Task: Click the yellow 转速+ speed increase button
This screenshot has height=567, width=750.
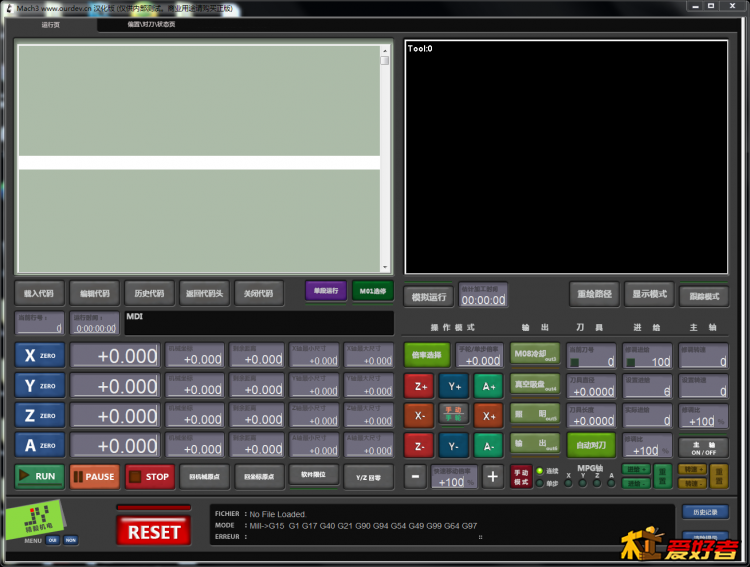Action: tap(692, 469)
